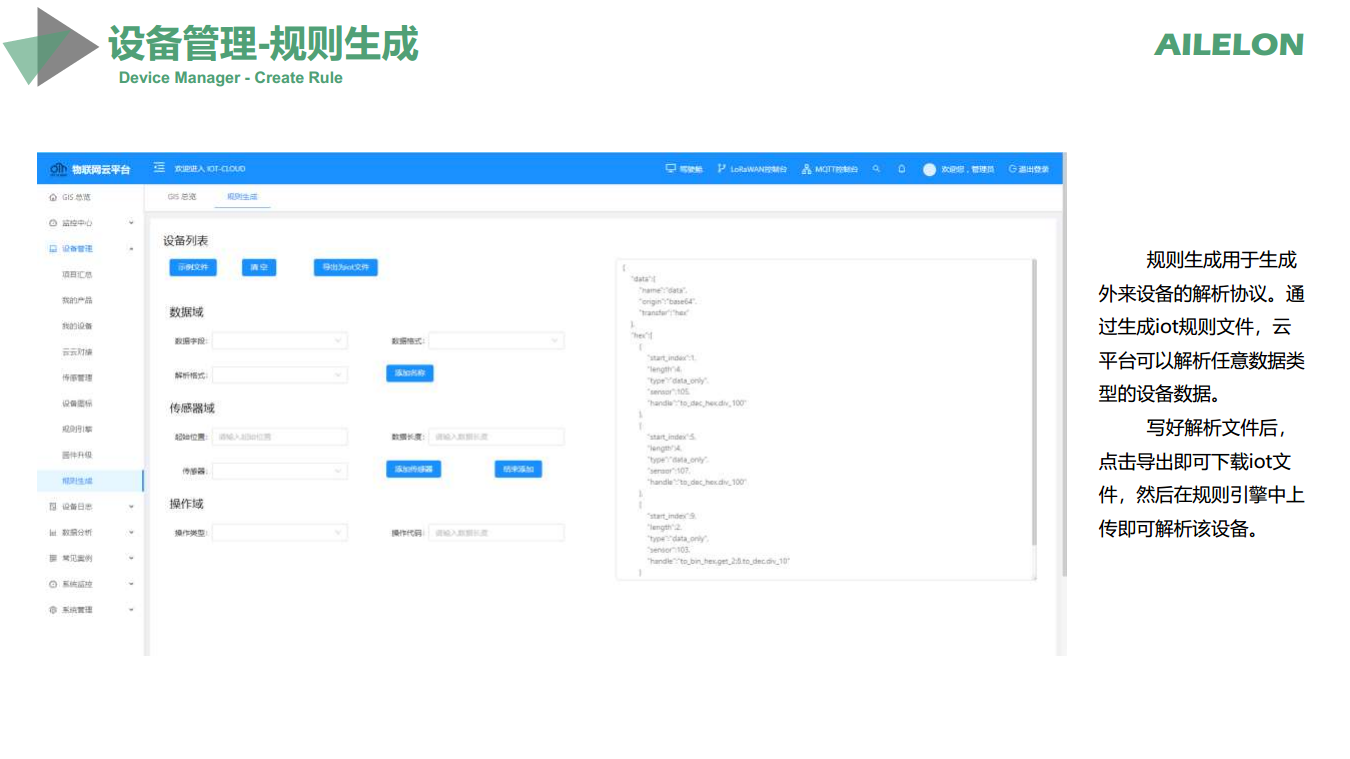Open the 解析格式 dropdown
The image size is (1350, 759).
coord(280,375)
